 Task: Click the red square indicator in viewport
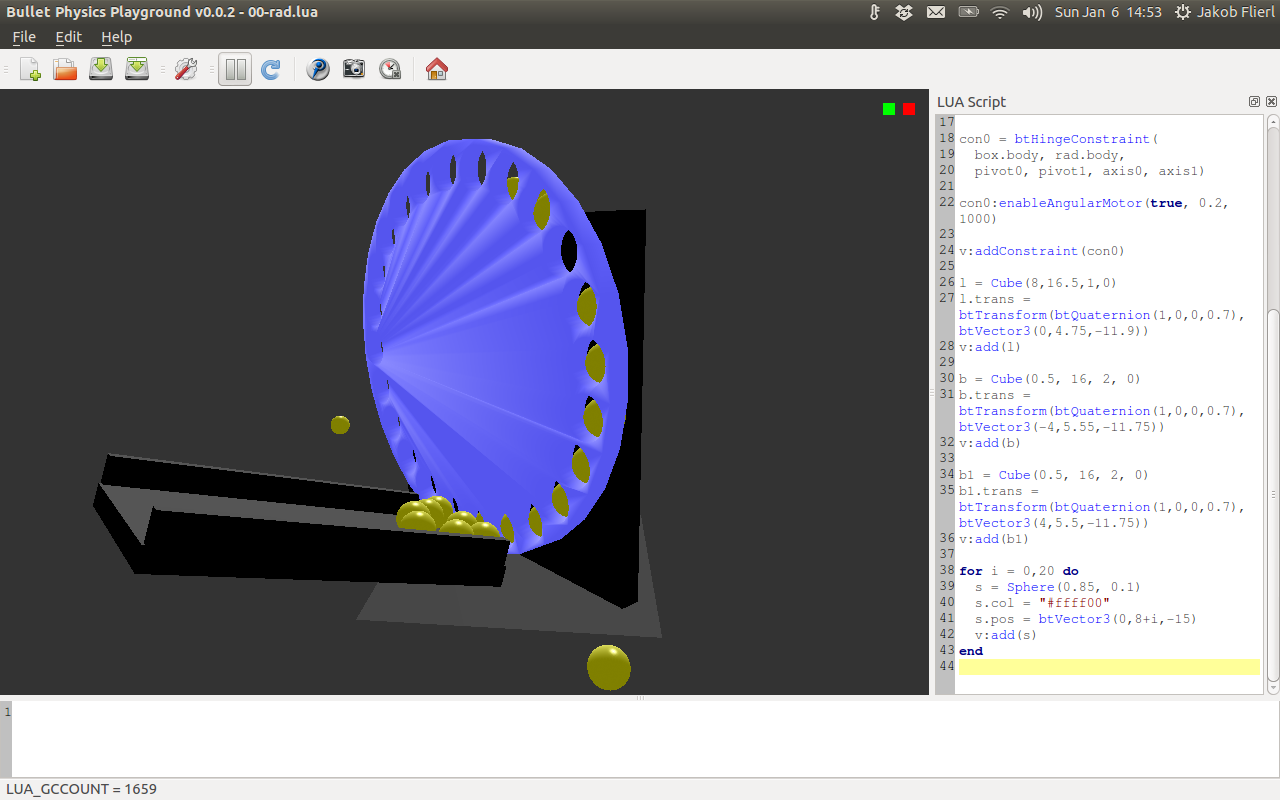909,109
